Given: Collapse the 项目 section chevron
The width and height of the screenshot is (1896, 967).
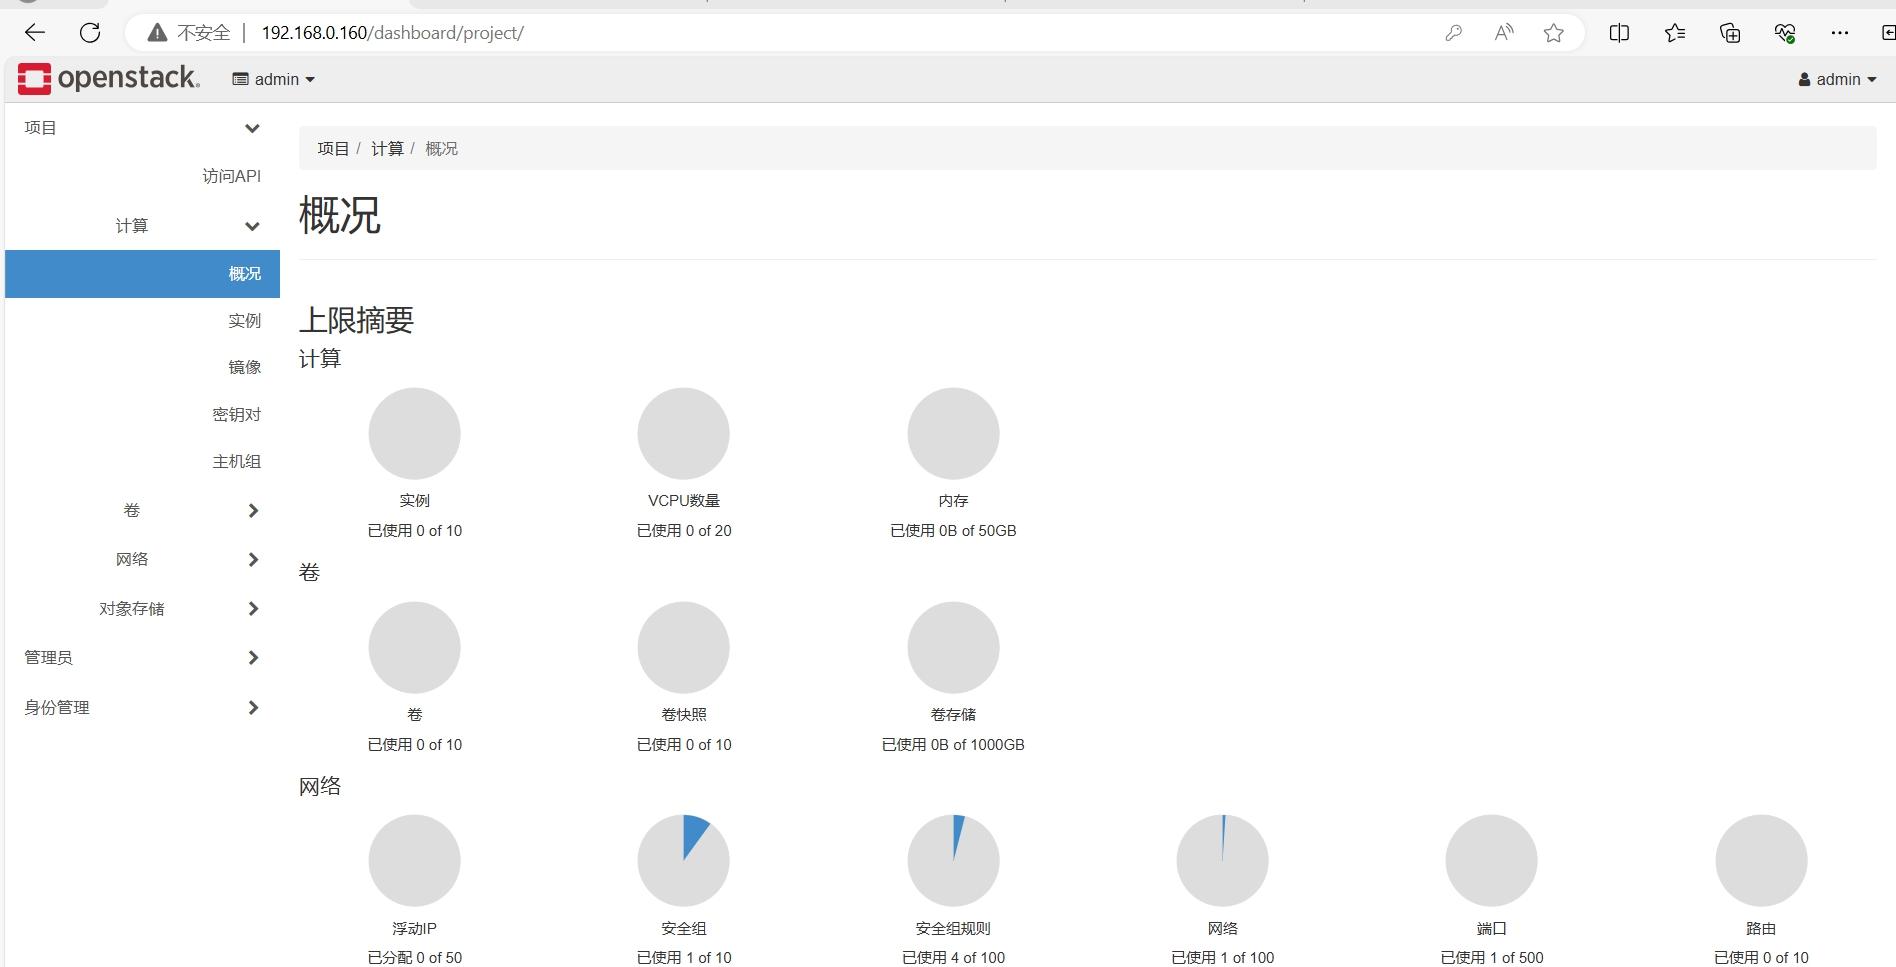Looking at the screenshot, I should pyautogui.click(x=252, y=128).
